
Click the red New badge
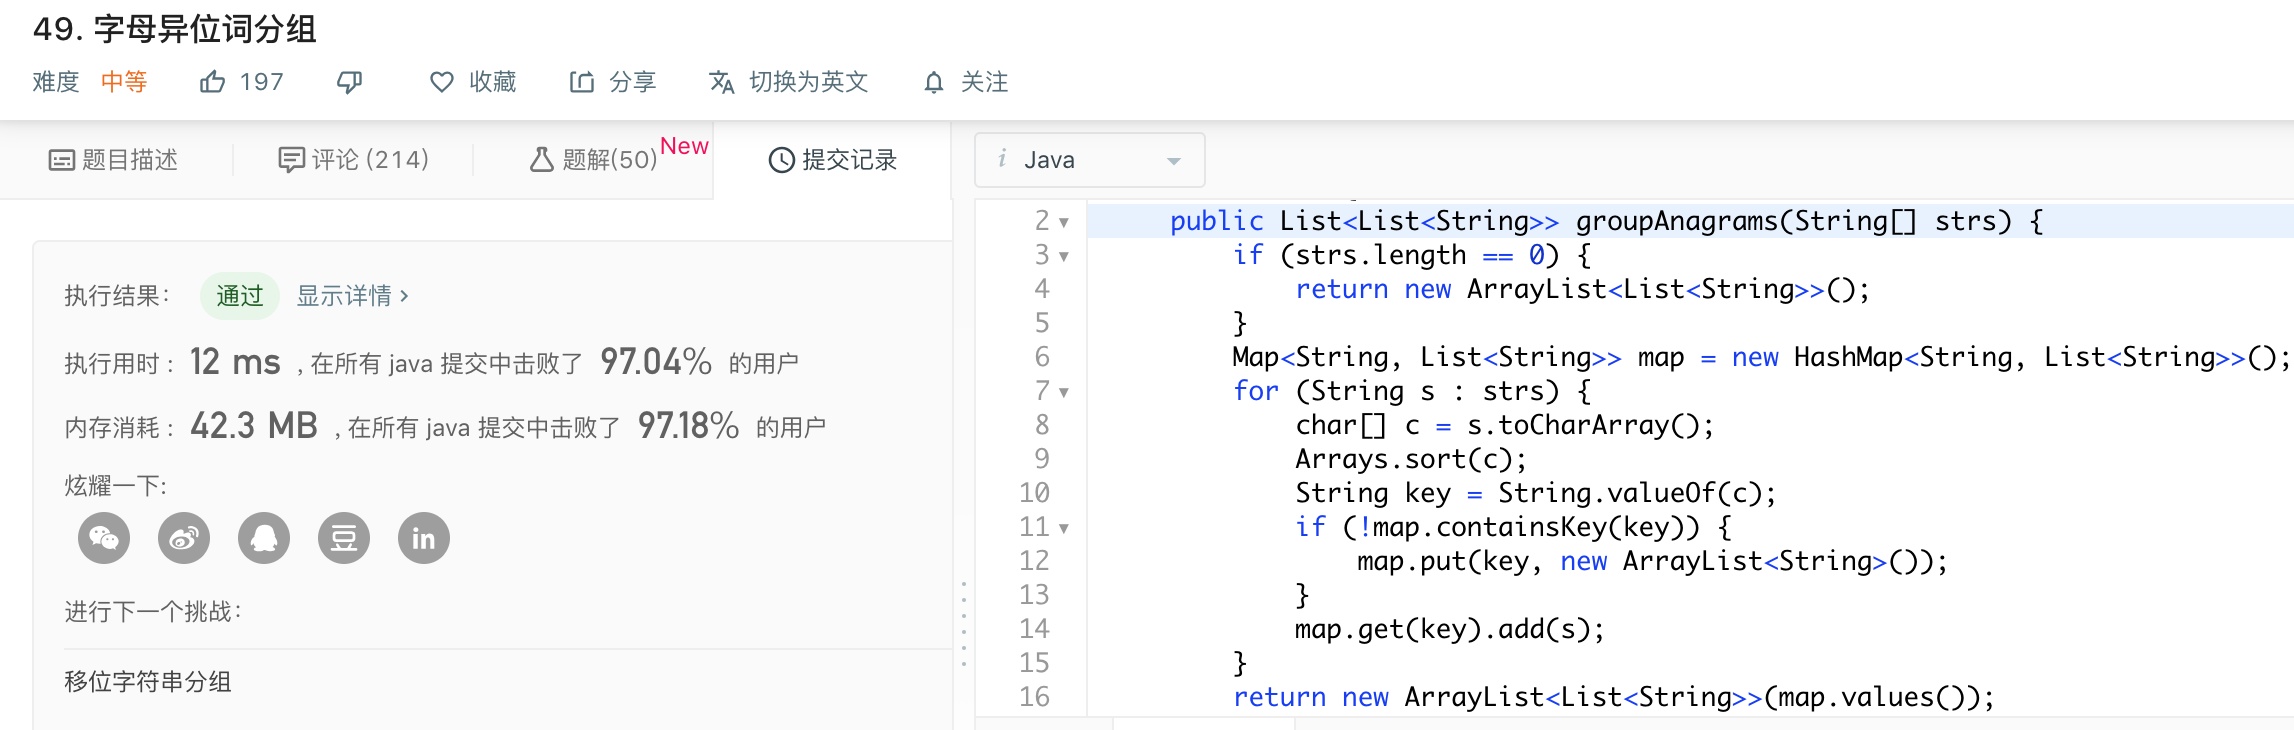point(684,146)
